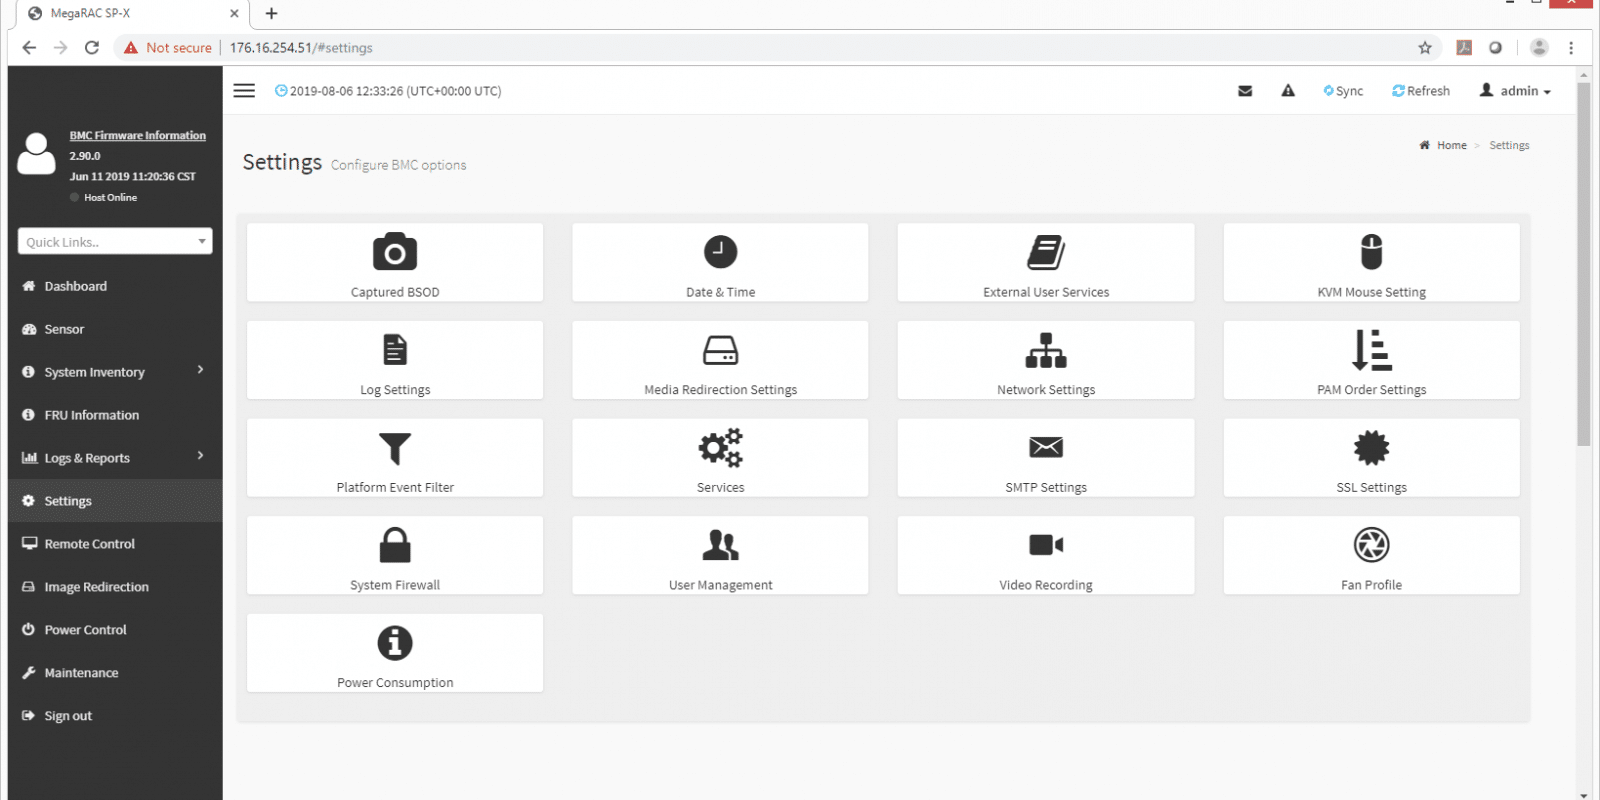The height and width of the screenshot is (800, 1600).
Task: Open notifications warning triangle in header
Action: 1288,91
